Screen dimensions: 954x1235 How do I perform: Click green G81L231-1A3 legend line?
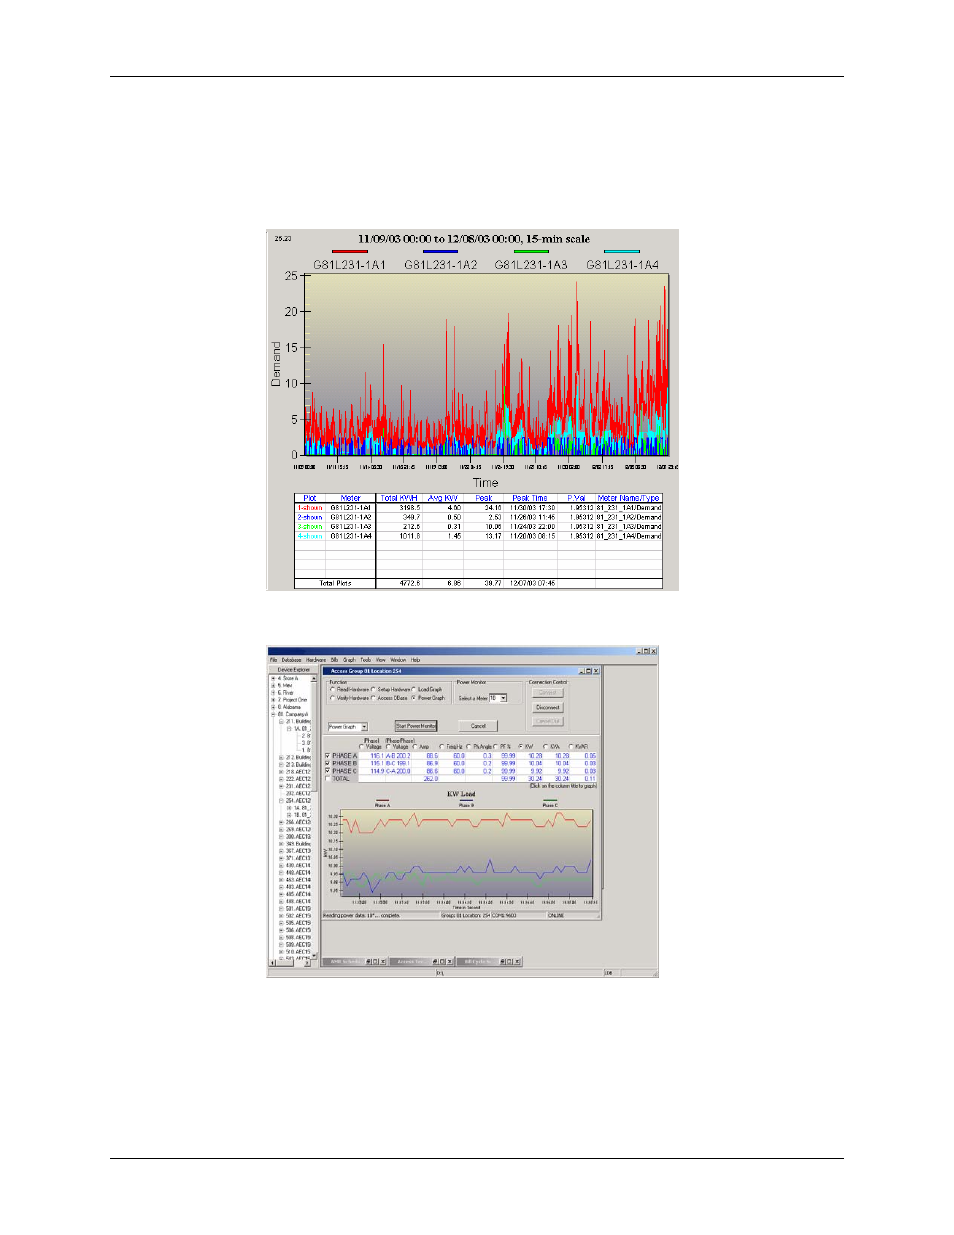click(x=531, y=251)
